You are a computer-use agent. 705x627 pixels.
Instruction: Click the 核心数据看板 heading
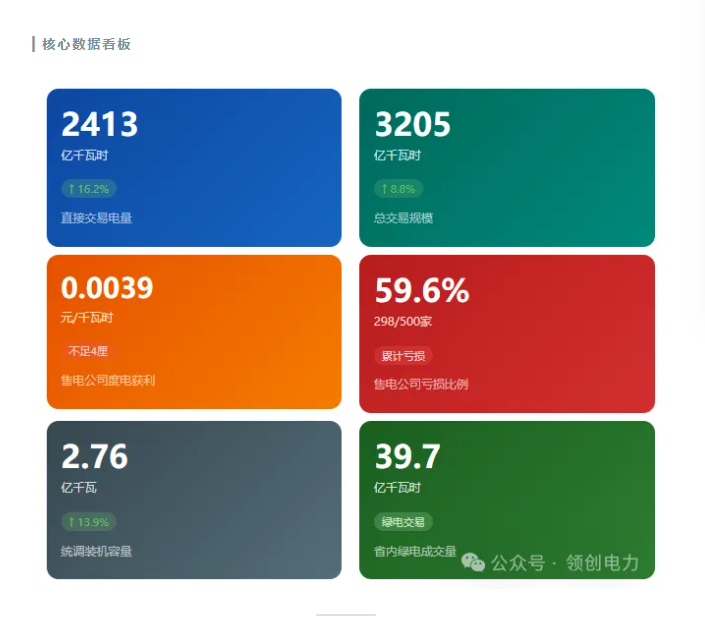[86, 44]
